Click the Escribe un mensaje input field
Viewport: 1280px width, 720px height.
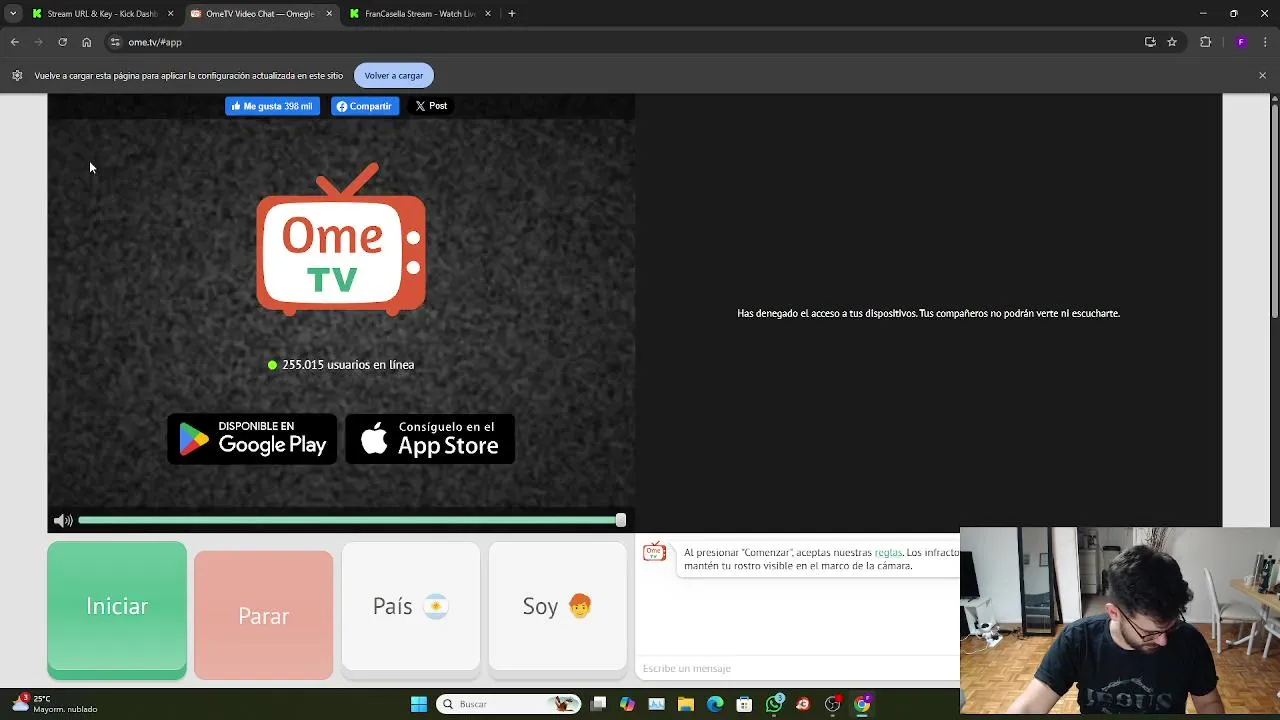tap(797, 668)
